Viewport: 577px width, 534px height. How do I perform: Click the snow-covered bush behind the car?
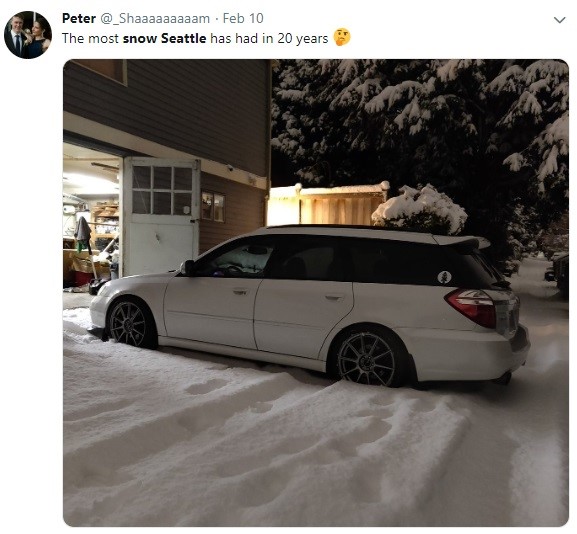(420, 209)
